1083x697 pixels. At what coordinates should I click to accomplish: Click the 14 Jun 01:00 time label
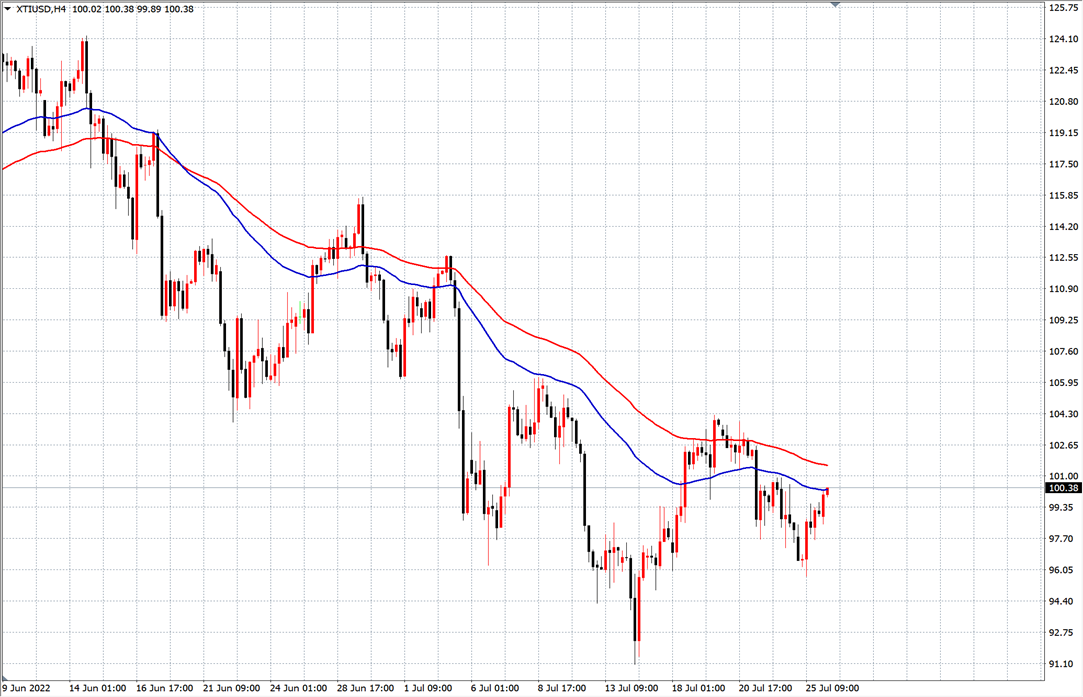point(97,688)
